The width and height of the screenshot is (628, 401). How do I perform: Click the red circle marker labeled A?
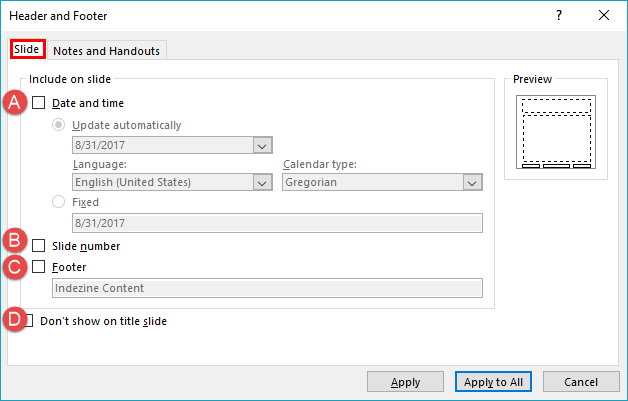click(16, 102)
